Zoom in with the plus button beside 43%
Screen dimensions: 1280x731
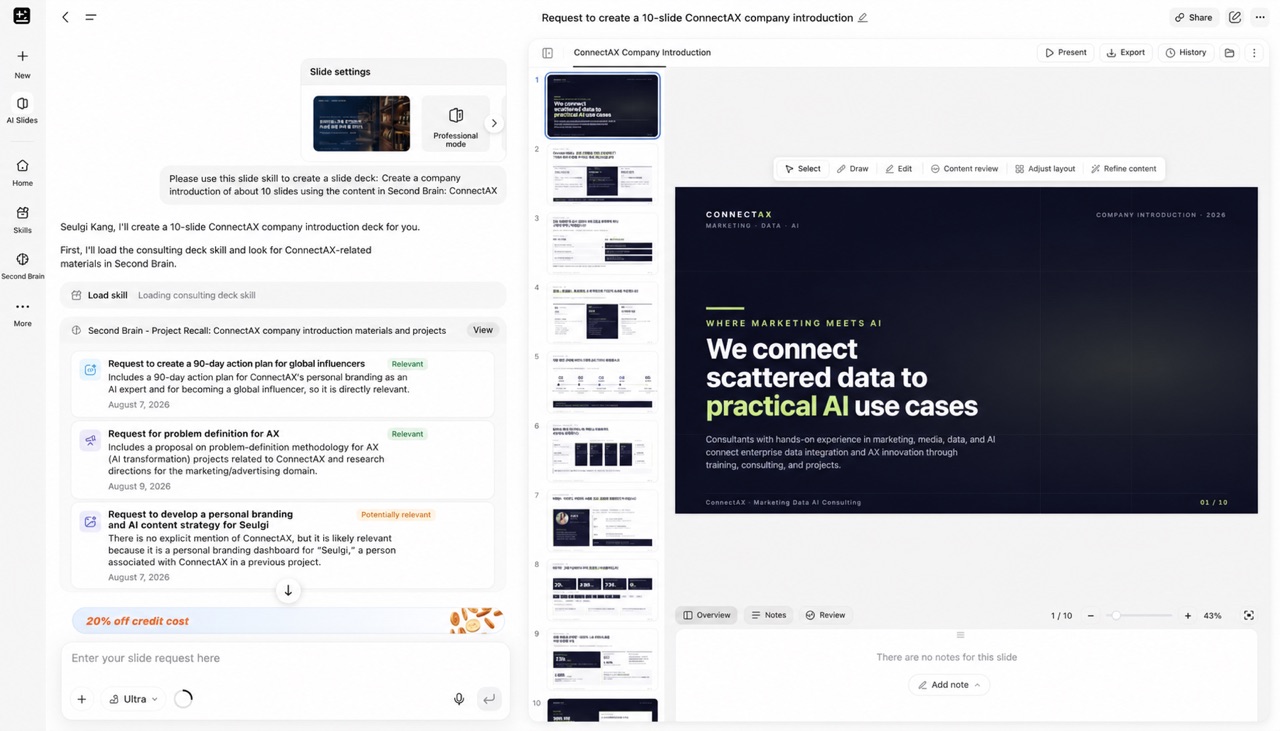pyautogui.click(x=1188, y=616)
